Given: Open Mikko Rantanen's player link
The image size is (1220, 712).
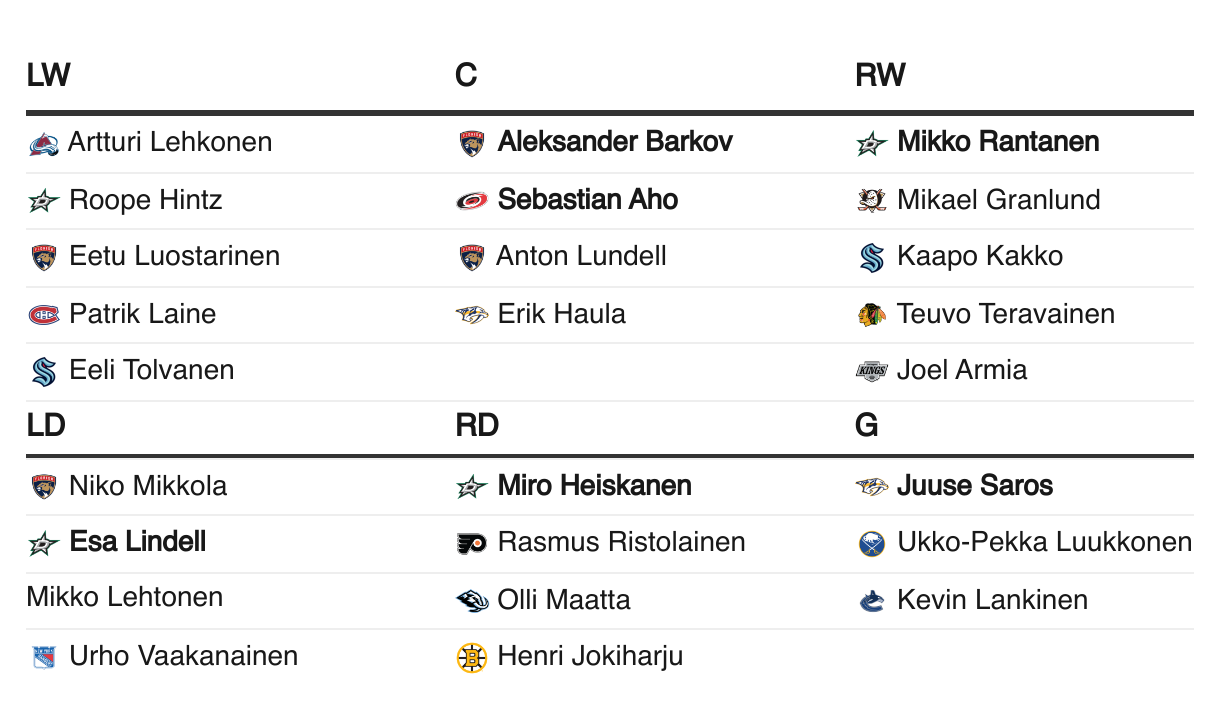Looking at the screenshot, I should [998, 142].
